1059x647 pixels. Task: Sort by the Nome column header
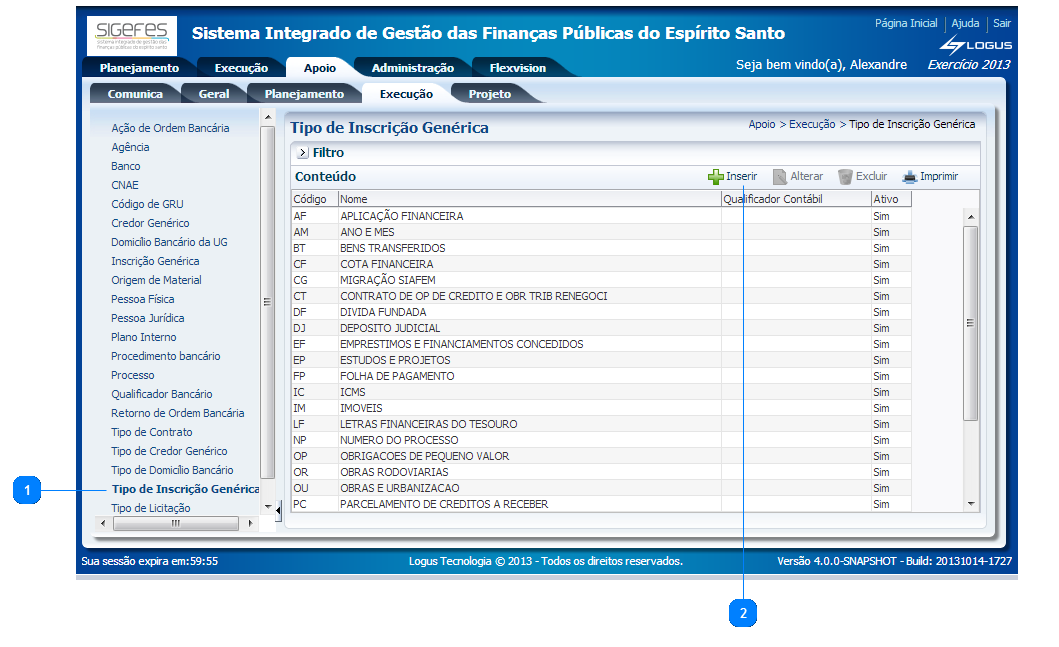[x=528, y=199]
